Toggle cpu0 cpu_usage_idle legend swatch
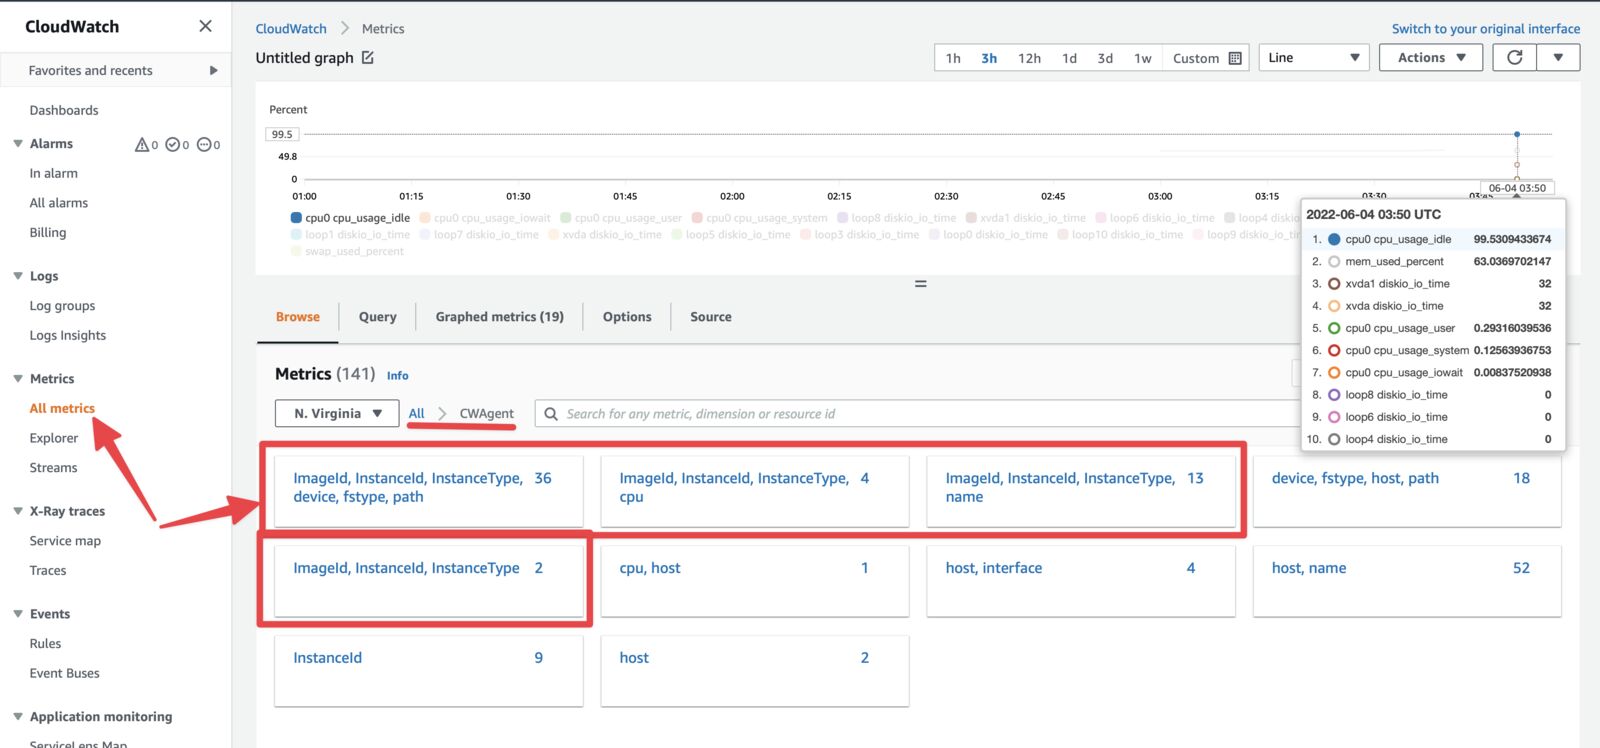This screenshot has height=748, width=1600. click(x=296, y=217)
